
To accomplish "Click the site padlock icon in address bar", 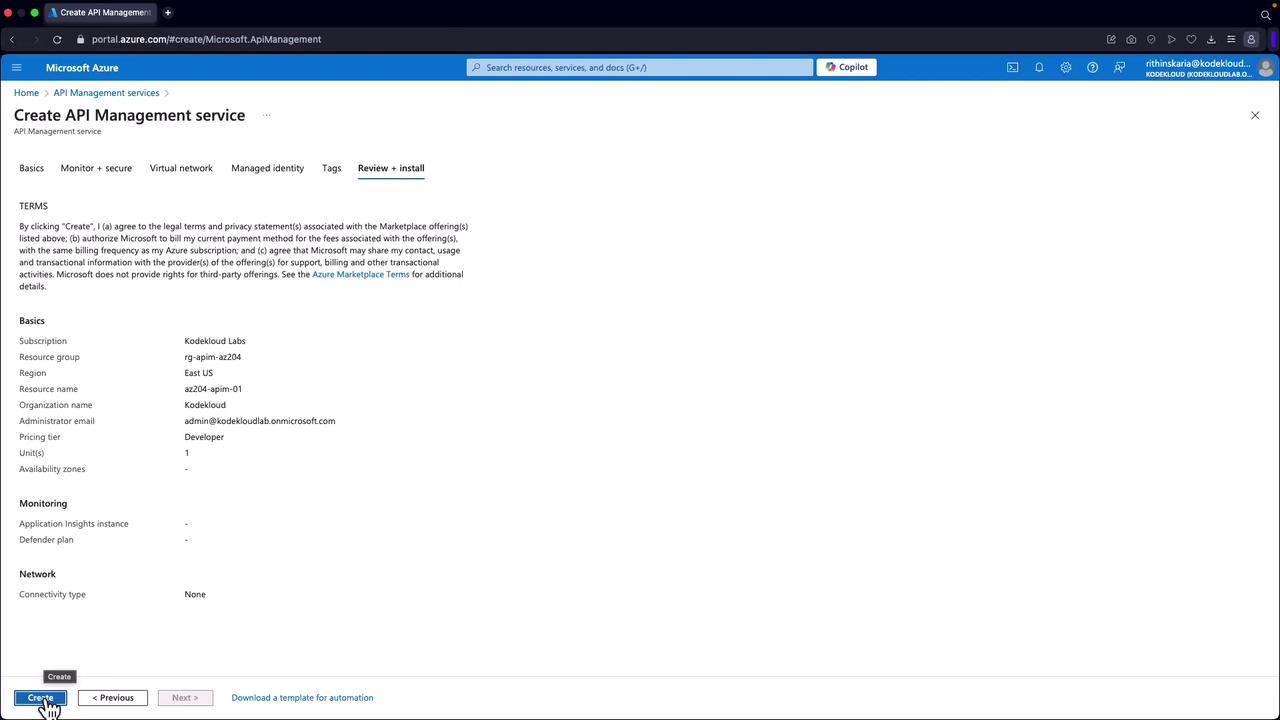I will click(80, 39).
